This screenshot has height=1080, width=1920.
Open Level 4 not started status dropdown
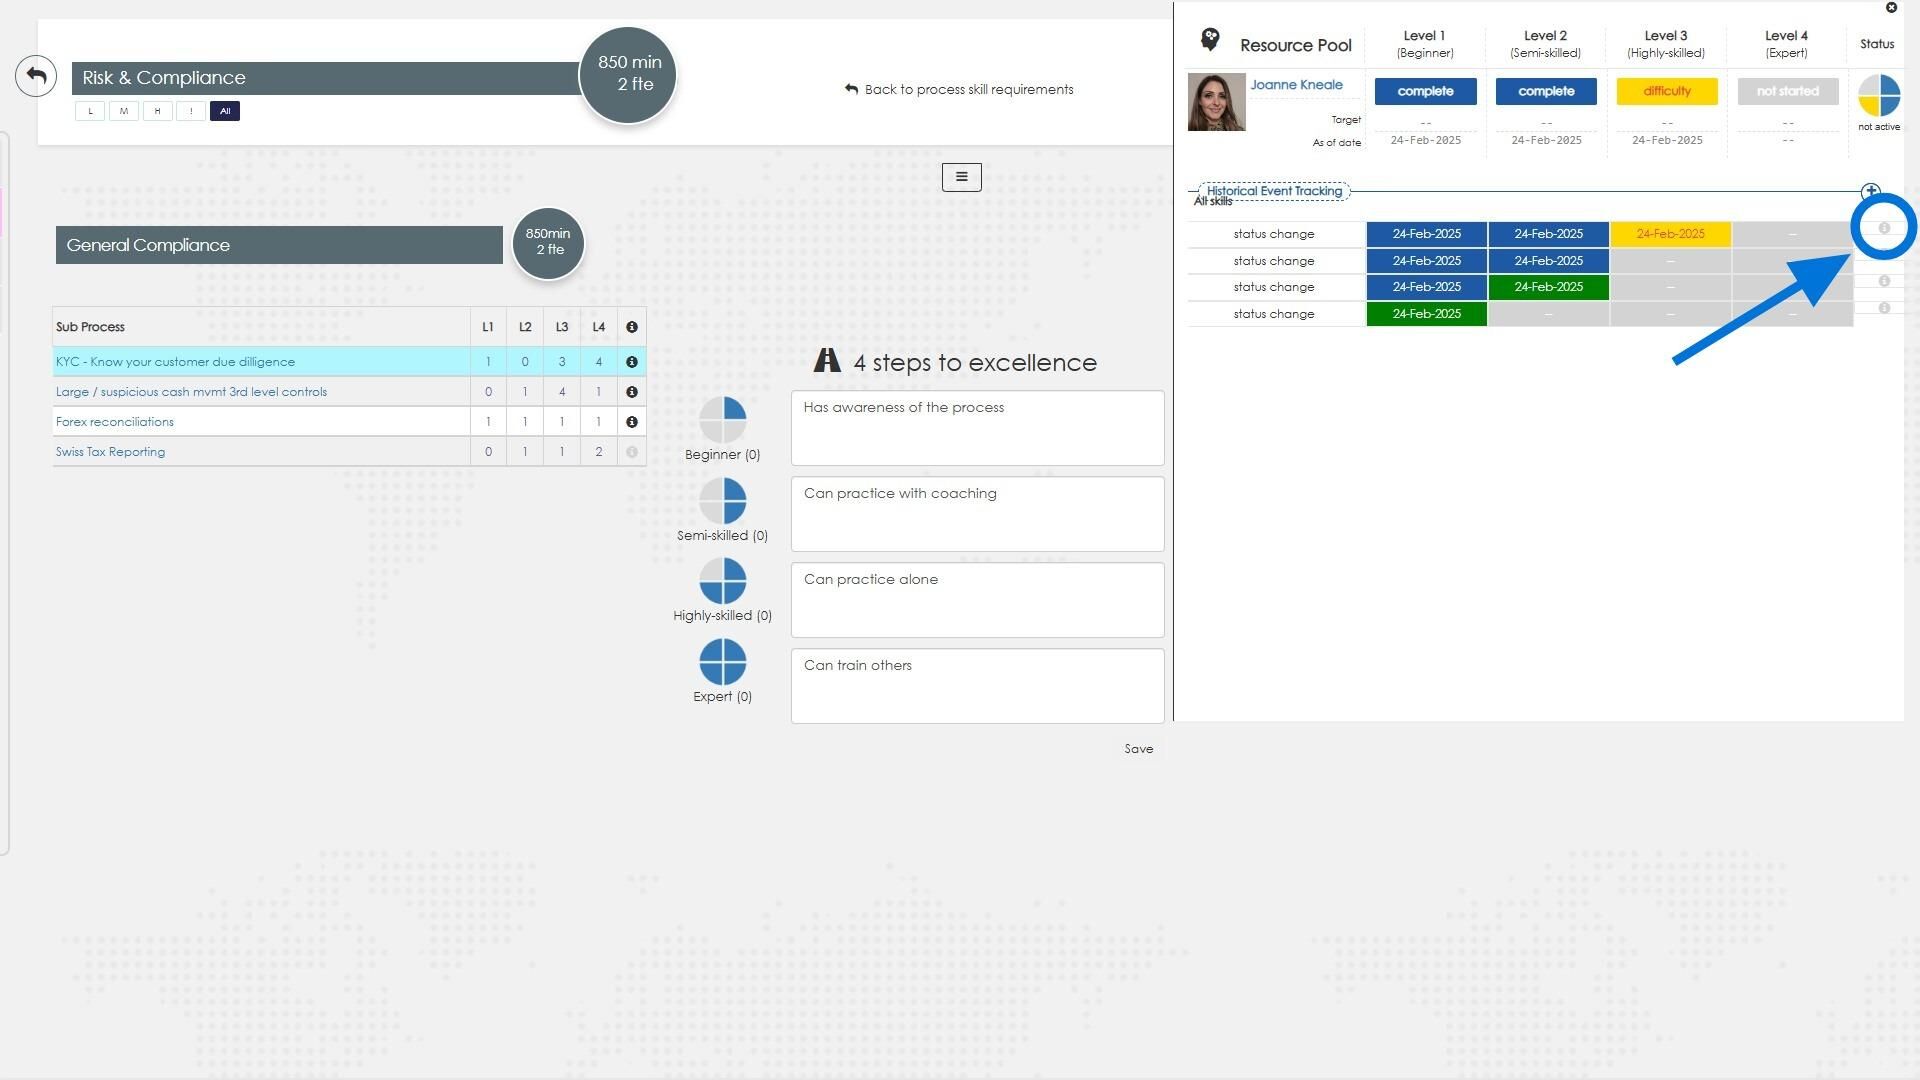point(1787,91)
